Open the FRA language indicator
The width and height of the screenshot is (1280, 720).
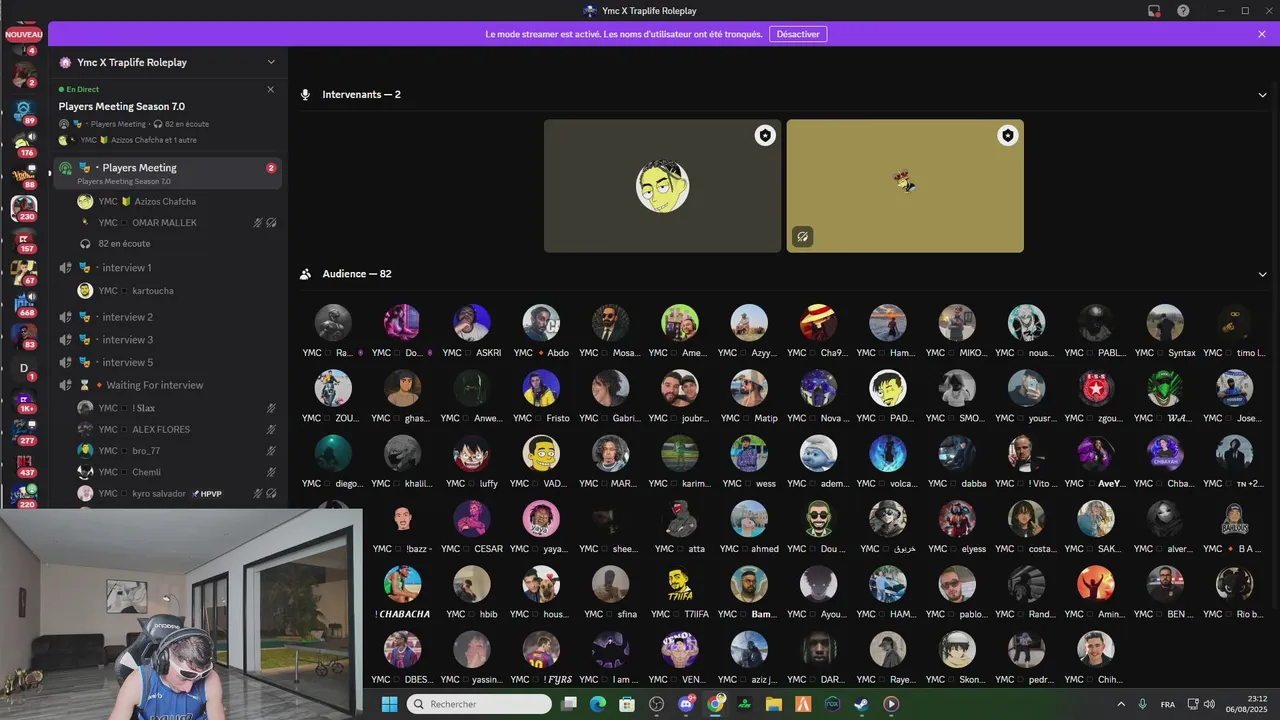(x=1168, y=705)
